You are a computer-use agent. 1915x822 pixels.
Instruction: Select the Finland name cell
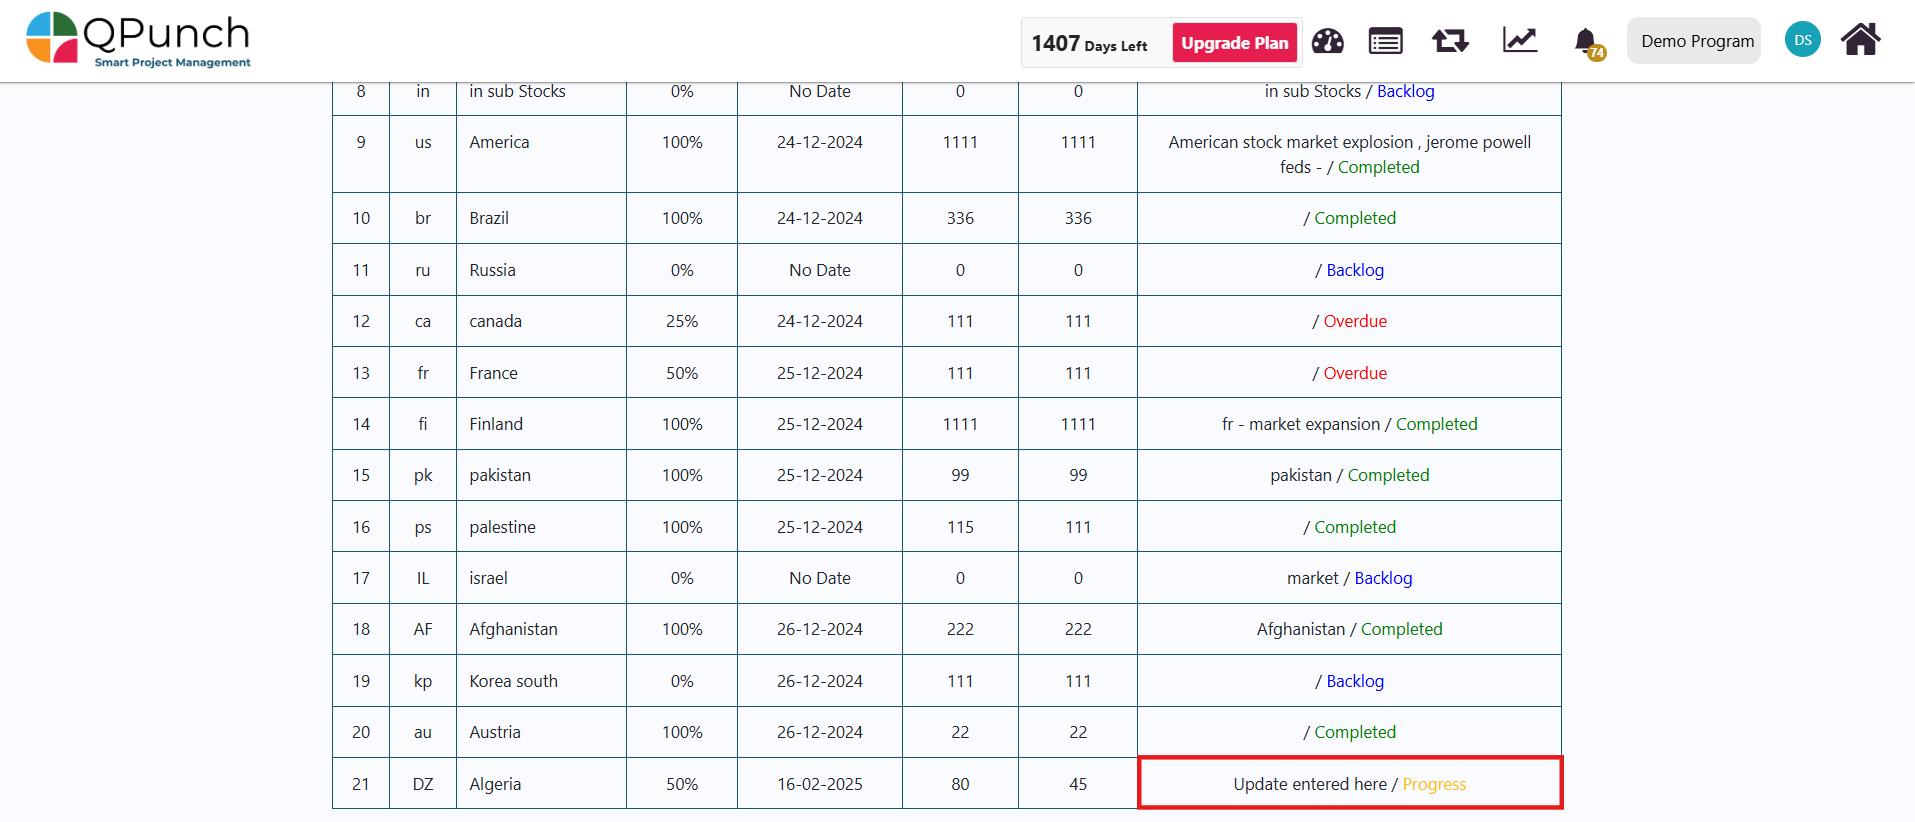pos(541,424)
